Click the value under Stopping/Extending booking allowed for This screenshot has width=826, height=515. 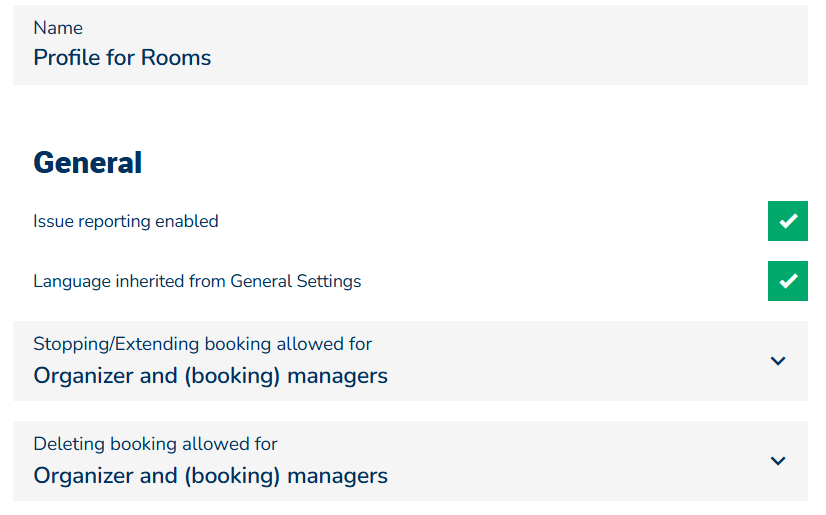tap(210, 377)
